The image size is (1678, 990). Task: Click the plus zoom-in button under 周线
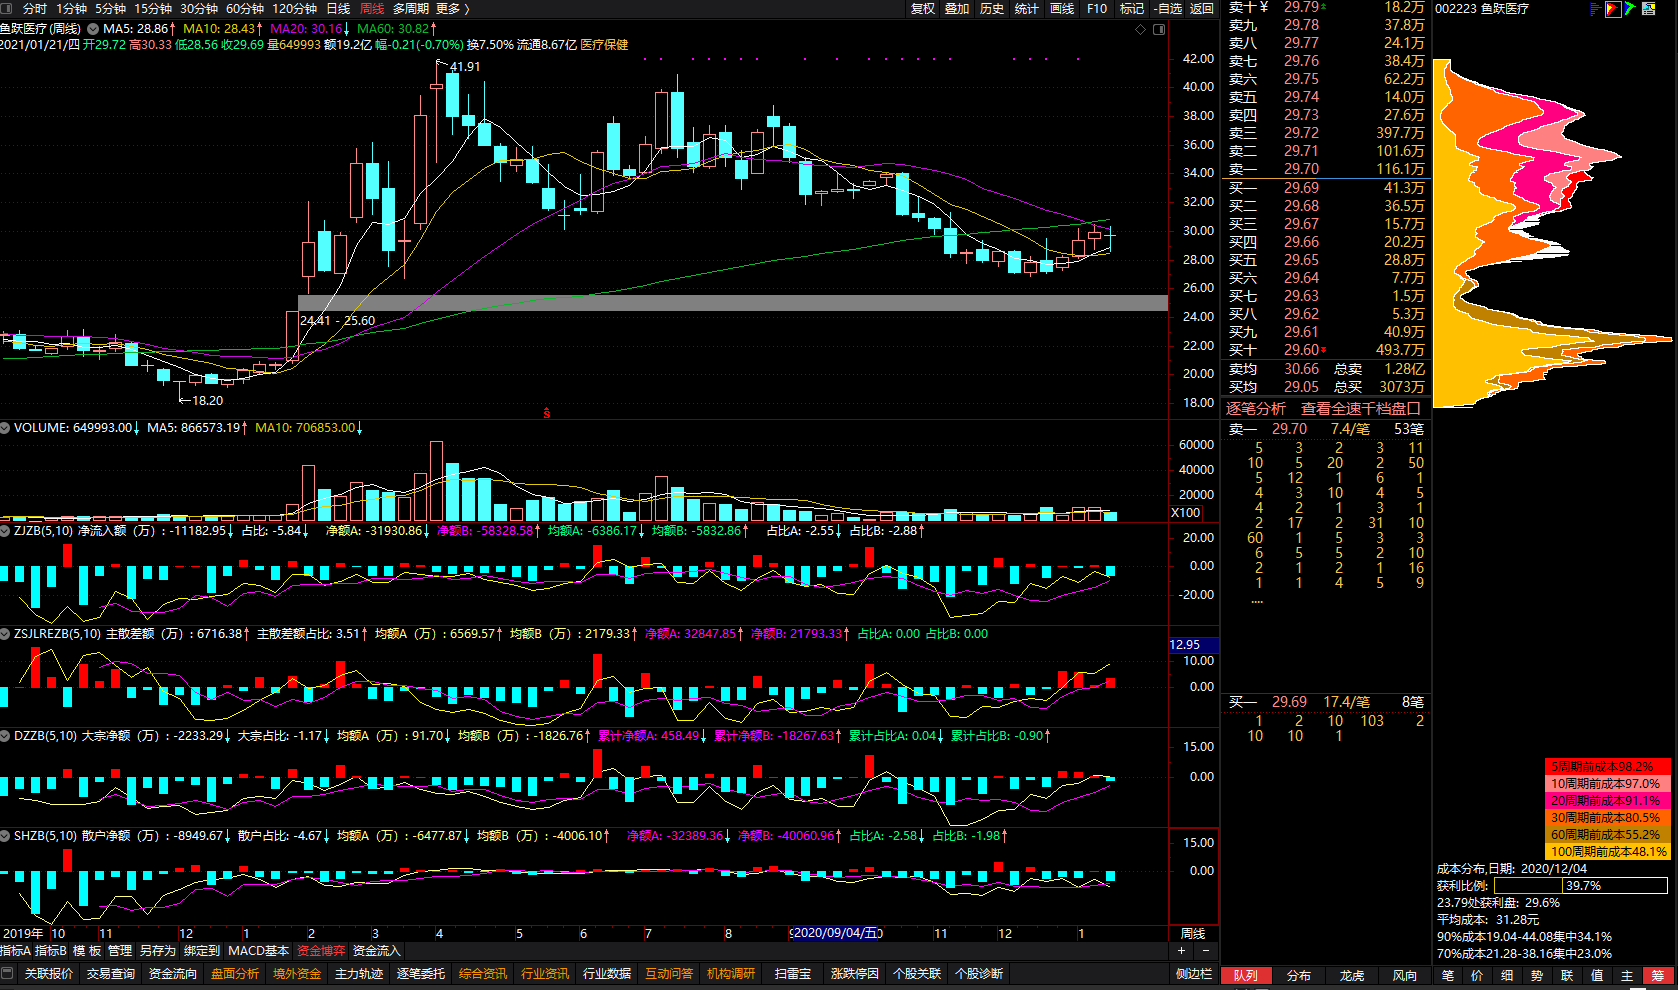tap(1181, 951)
